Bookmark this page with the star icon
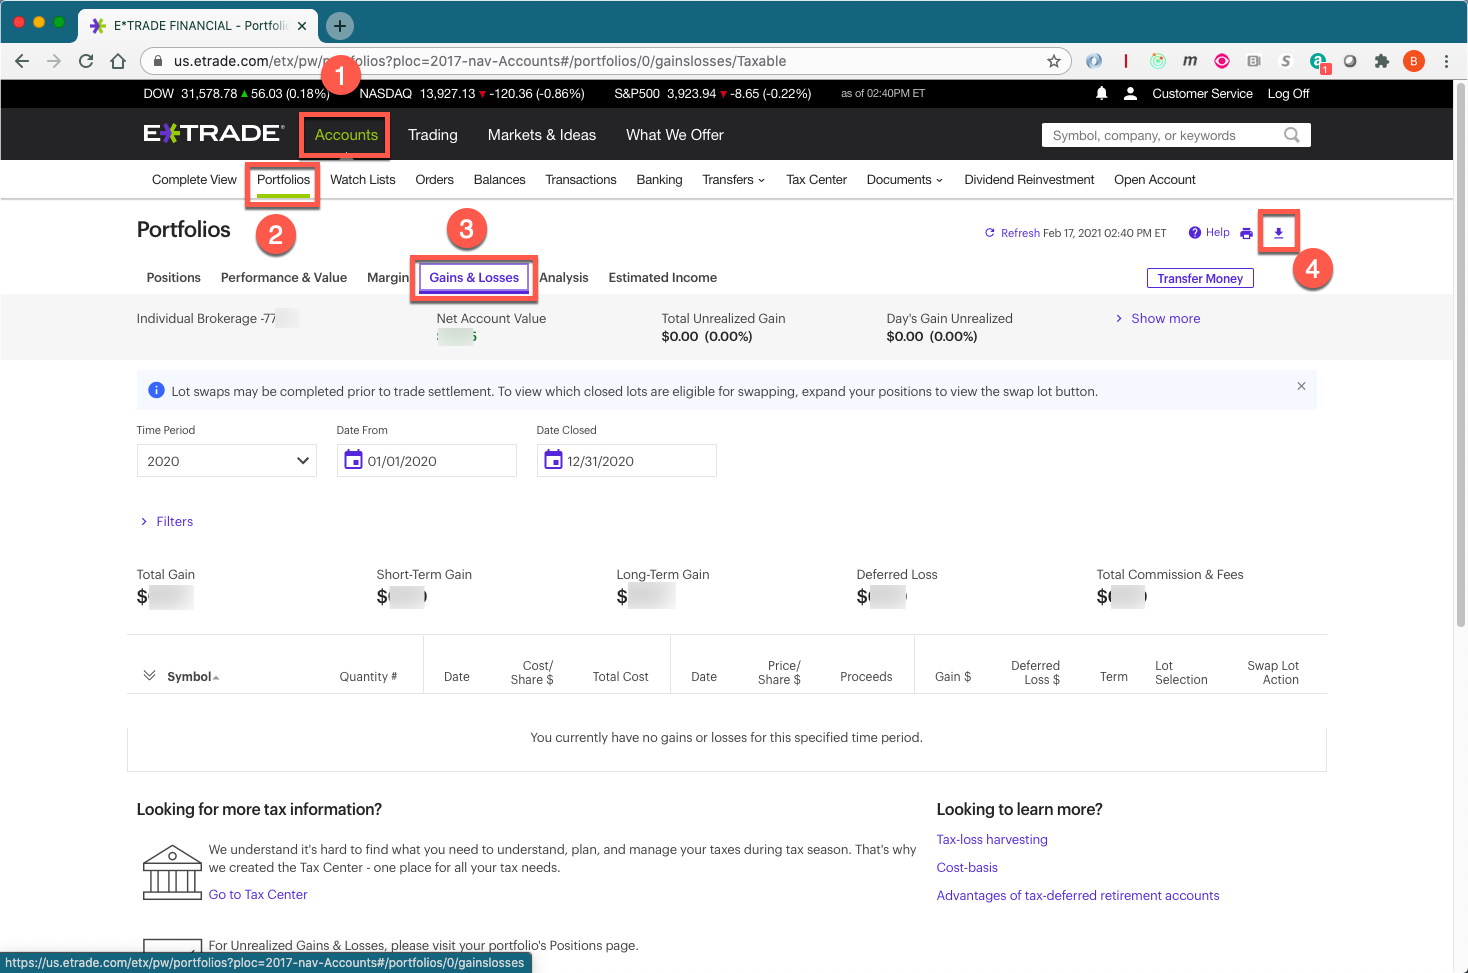 pyautogui.click(x=1054, y=61)
